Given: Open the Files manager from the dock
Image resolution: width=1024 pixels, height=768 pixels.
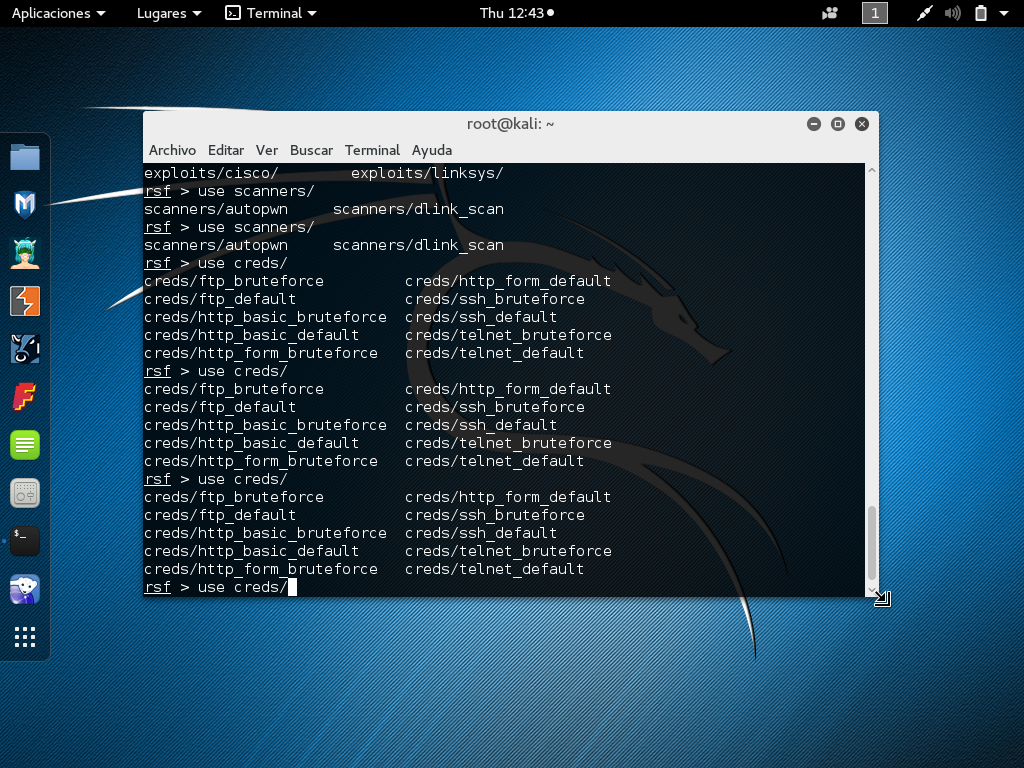Looking at the screenshot, I should coord(25,156).
